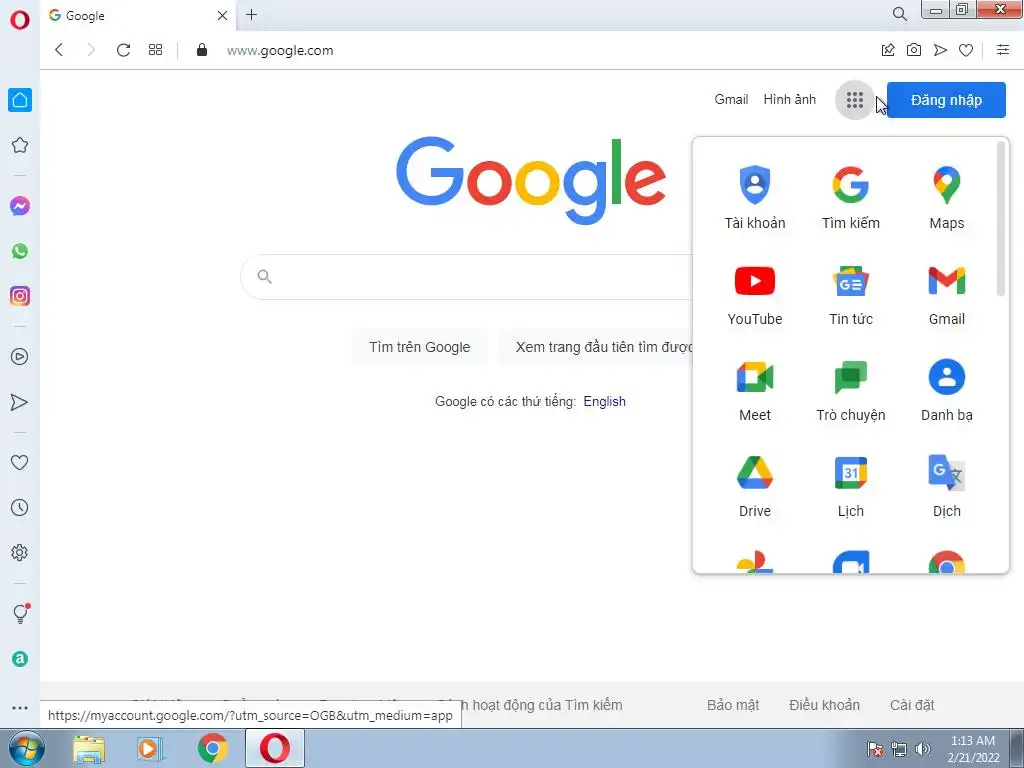
Task: Open Instagram in the sidebar
Action: coord(20,296)
